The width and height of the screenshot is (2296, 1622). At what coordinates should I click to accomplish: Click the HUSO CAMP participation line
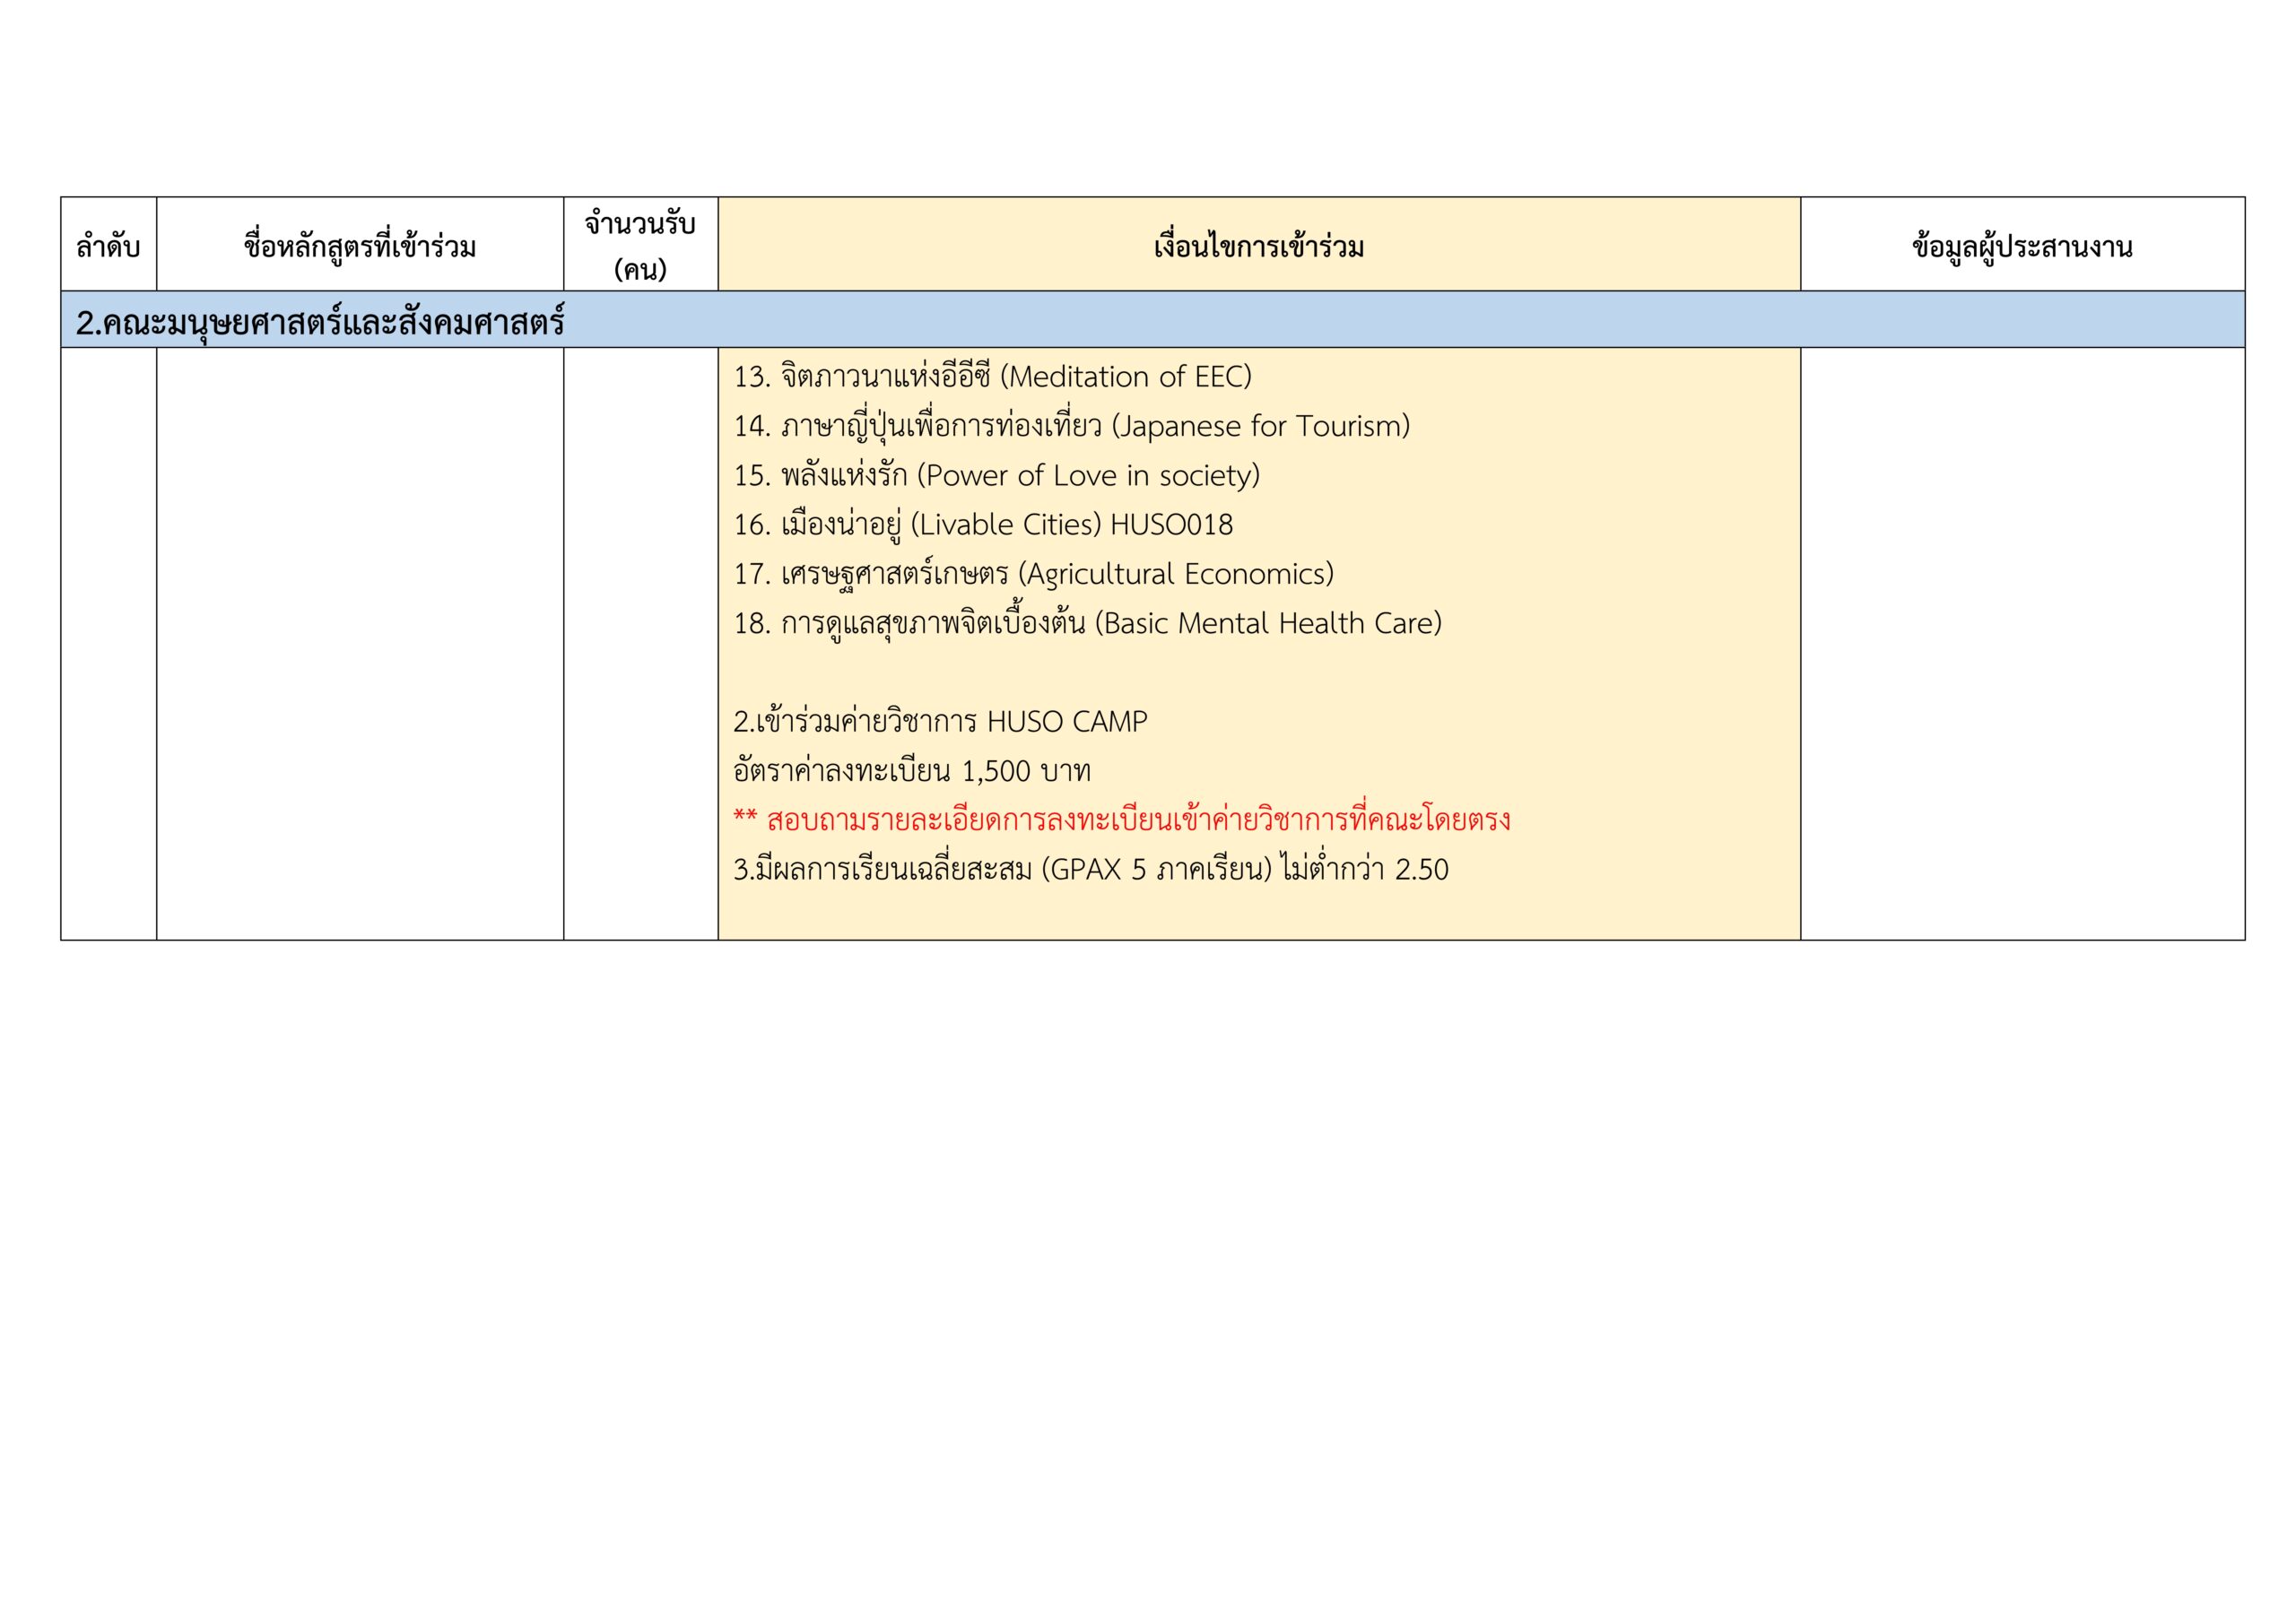[x=940, y=721]
